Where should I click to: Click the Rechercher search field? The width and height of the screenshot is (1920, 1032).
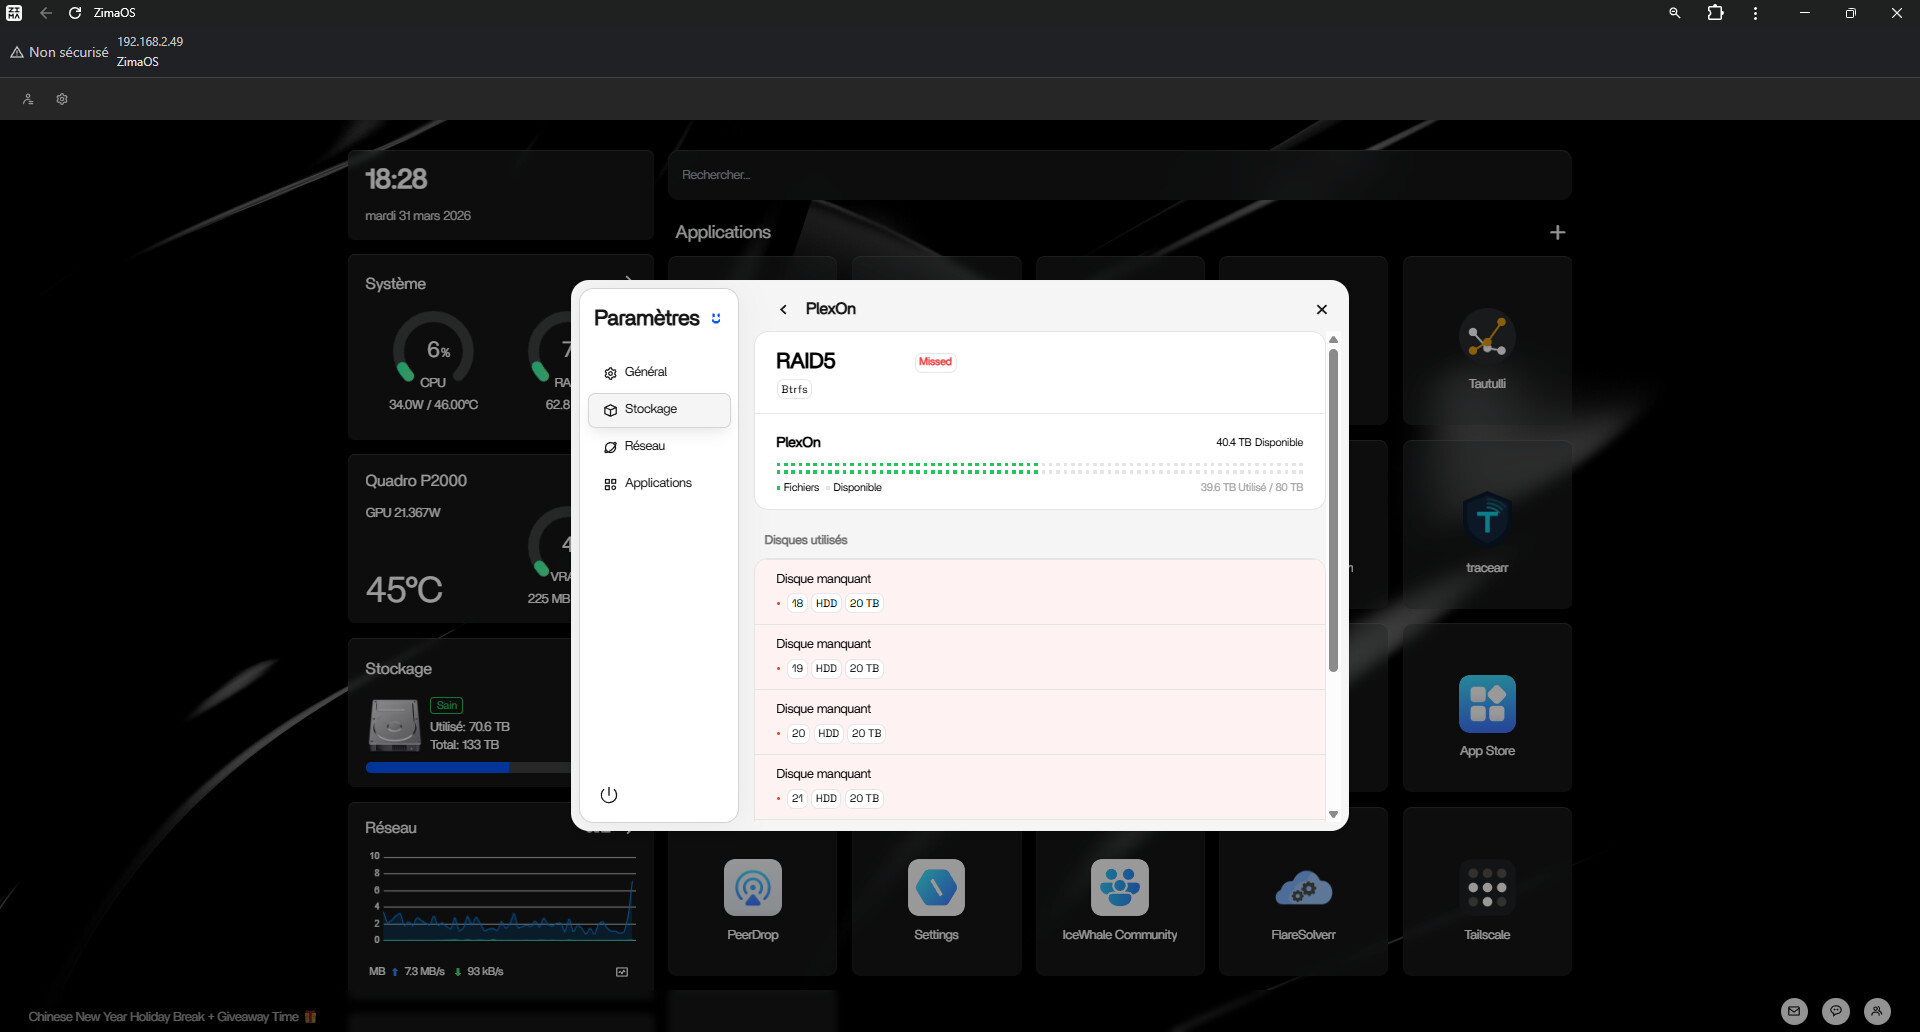tap(1119, 175)
